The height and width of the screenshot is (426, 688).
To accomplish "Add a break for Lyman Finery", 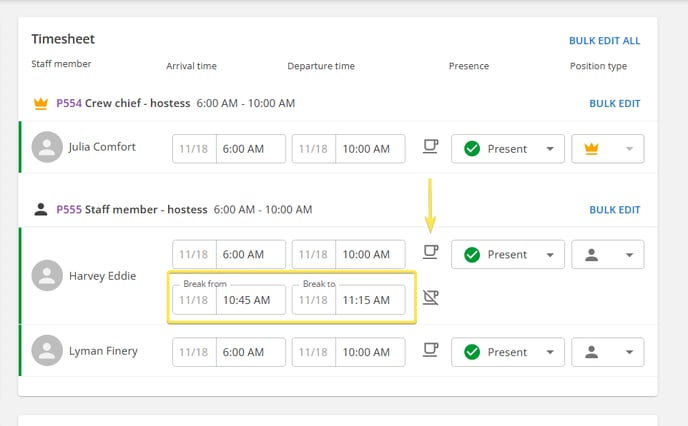I will point(430,350).
